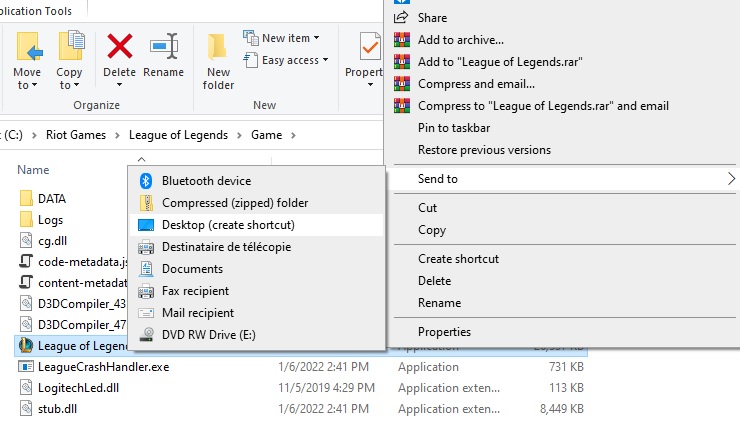Choose Desktop (create shortcut) option

(256, 225)
